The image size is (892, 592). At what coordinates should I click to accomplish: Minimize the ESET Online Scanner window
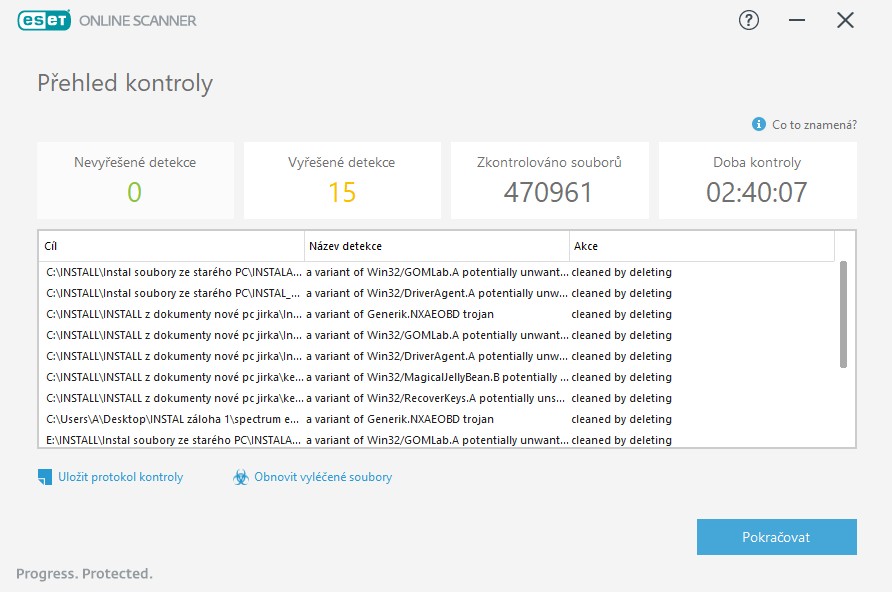(797, 20)
